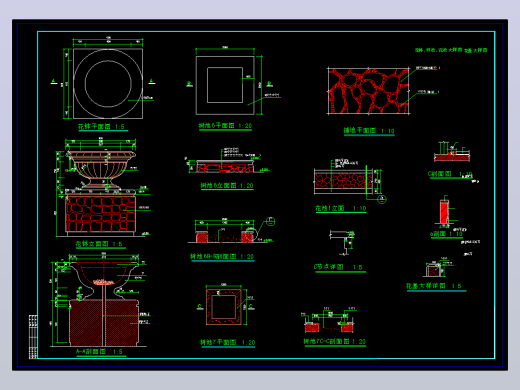Screen dimensions: 520x390
Task: Click the sheet title text at top right
Action: point(451,50)
